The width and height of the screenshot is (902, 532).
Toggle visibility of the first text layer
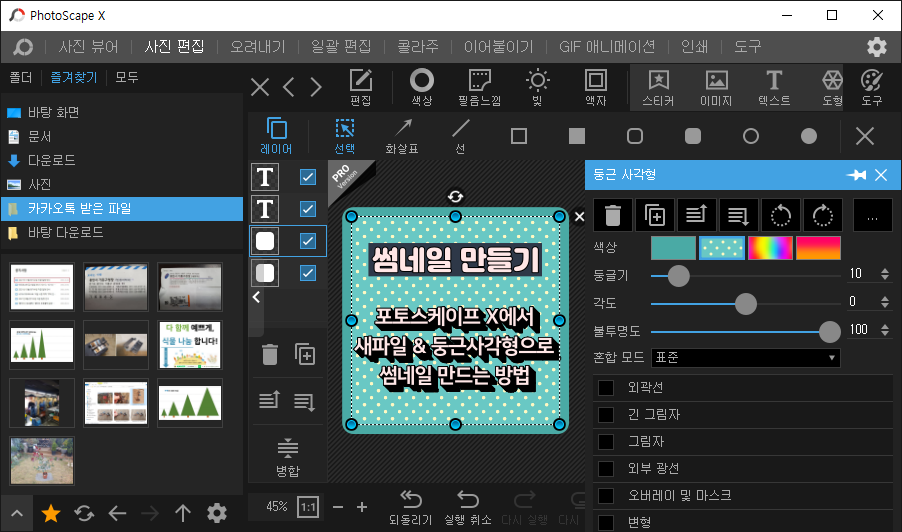[308, 177]
